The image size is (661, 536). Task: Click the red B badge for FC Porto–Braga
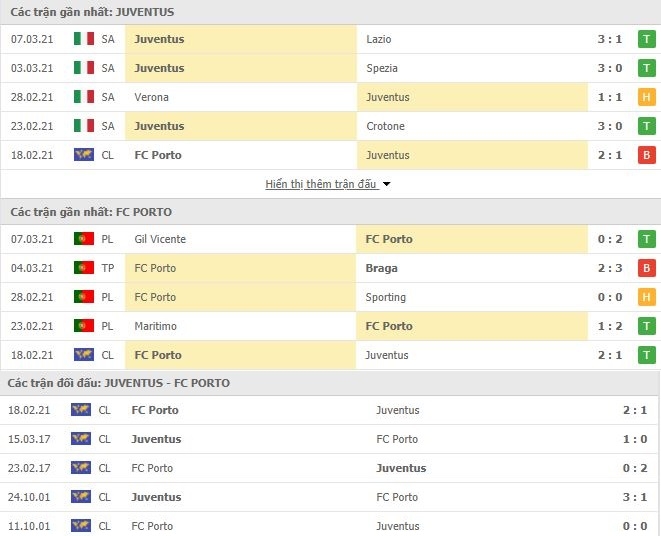(x=646, y=268)
